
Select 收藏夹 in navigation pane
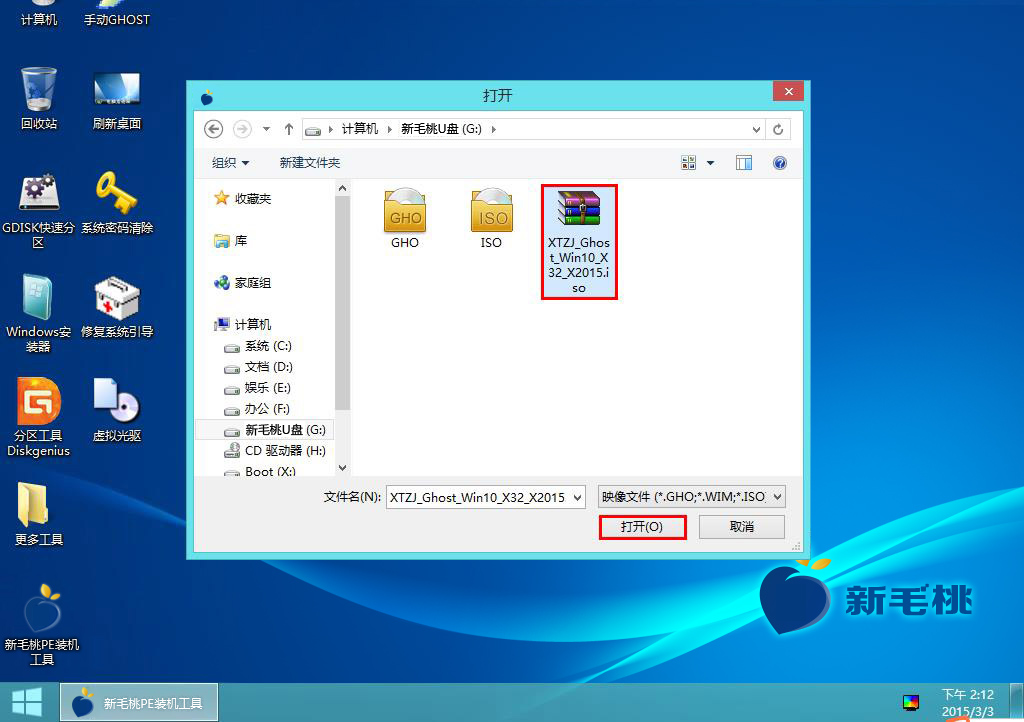tap(243, 198)
